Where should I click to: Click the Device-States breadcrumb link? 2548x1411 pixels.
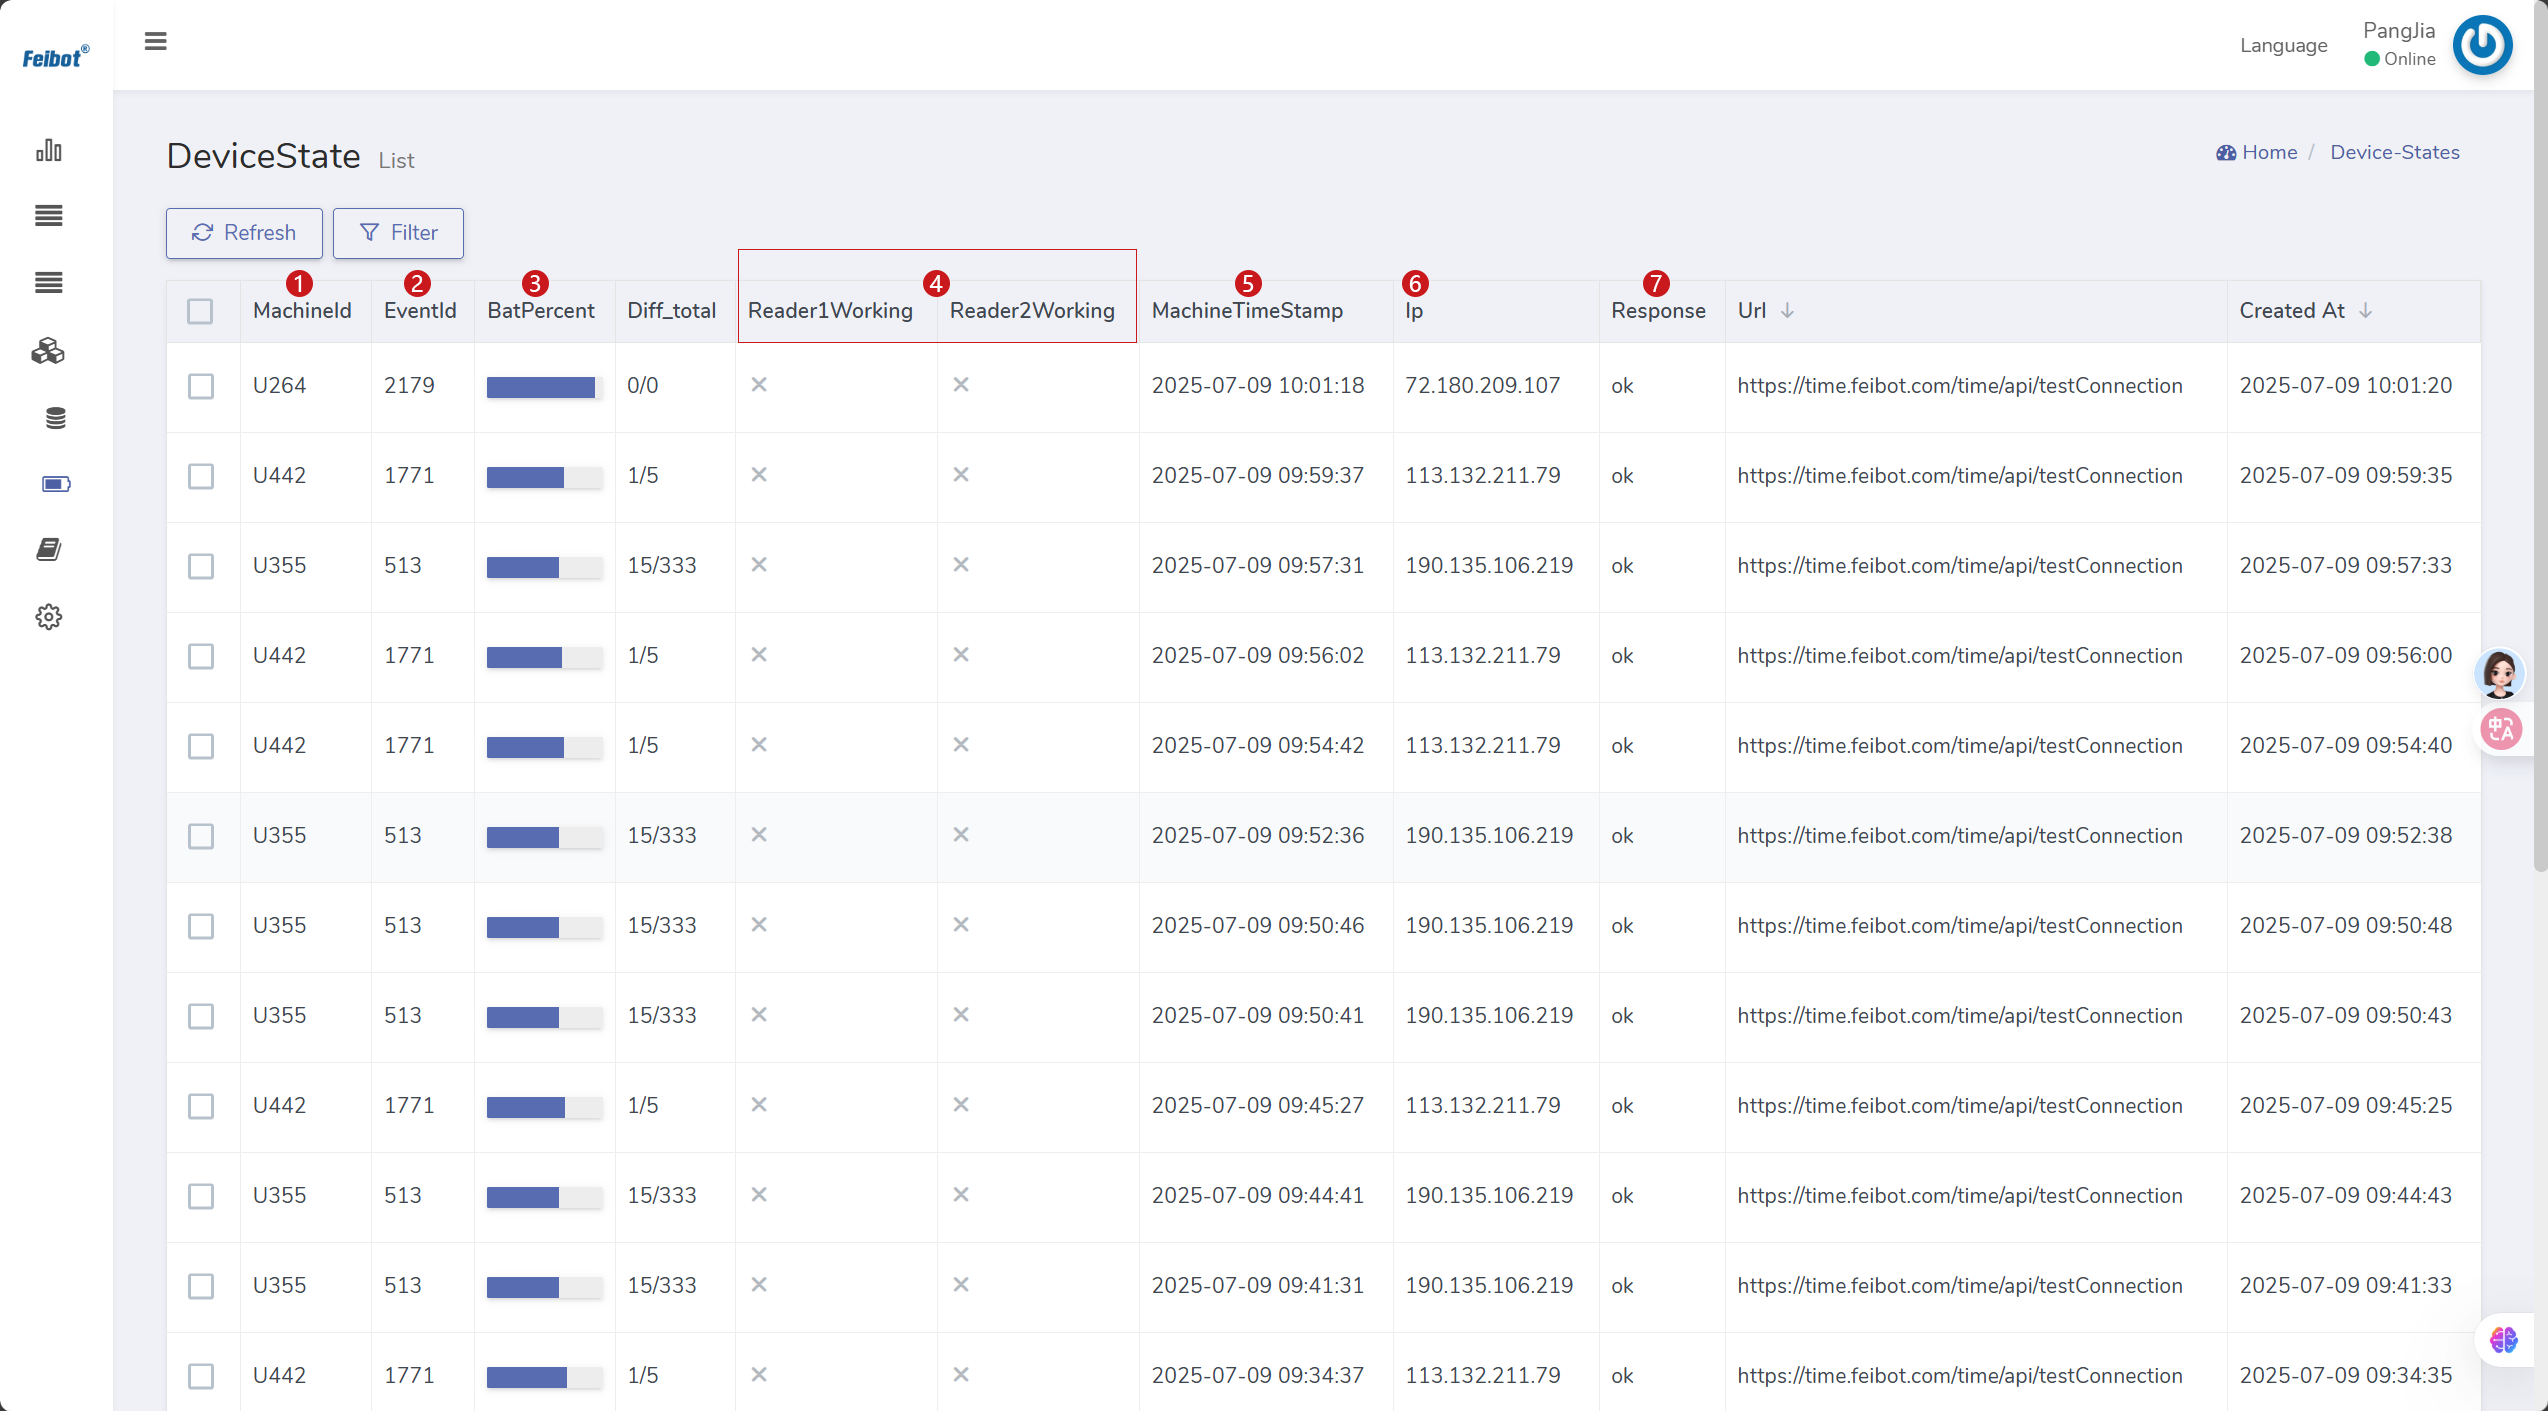click(x=2394, y=152)
